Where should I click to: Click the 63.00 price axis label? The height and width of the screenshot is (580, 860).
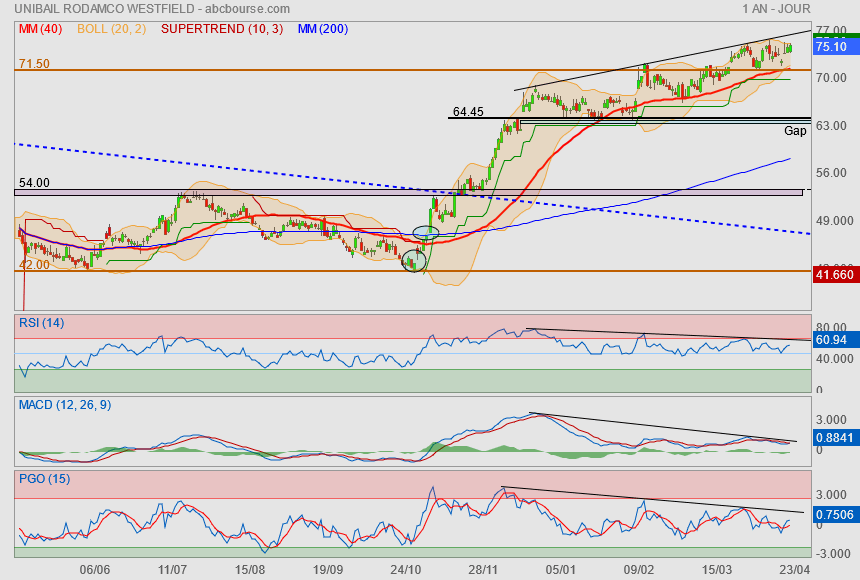[831, 126]
